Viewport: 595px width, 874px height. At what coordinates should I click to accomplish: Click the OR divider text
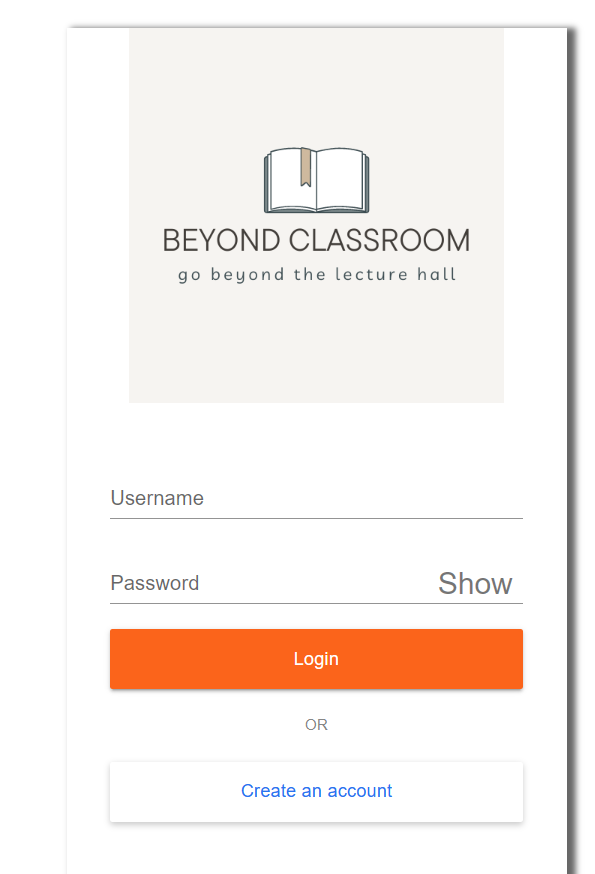[x=316, y=724]
